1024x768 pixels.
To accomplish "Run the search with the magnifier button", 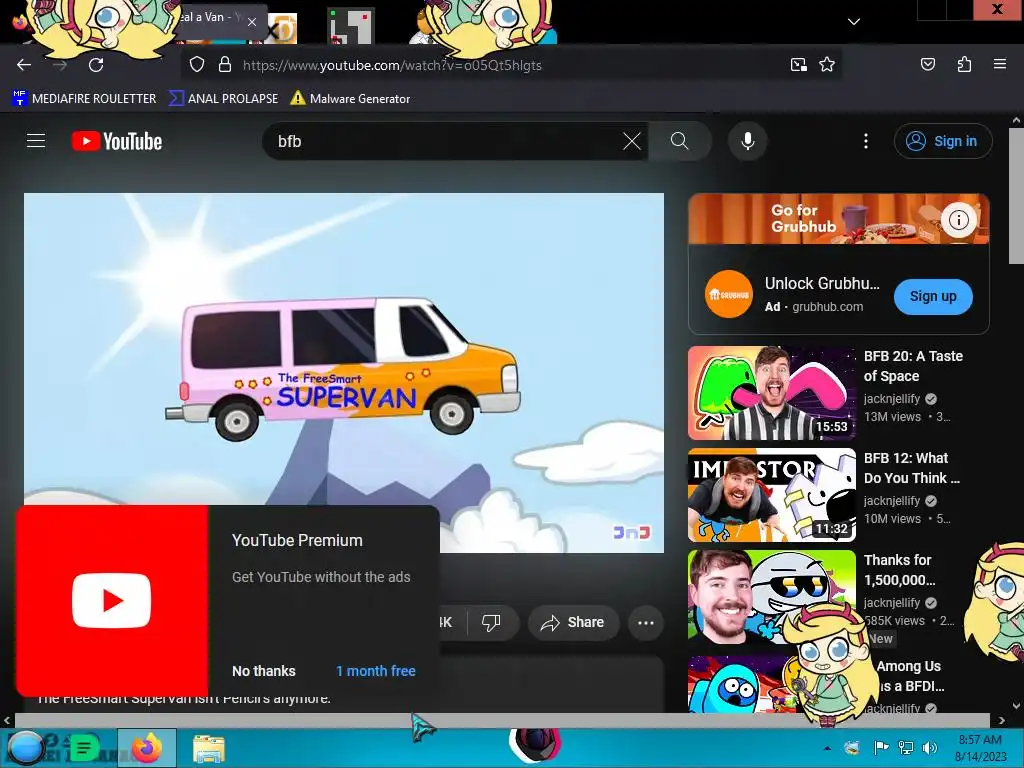I will click(x=680, y=141).
